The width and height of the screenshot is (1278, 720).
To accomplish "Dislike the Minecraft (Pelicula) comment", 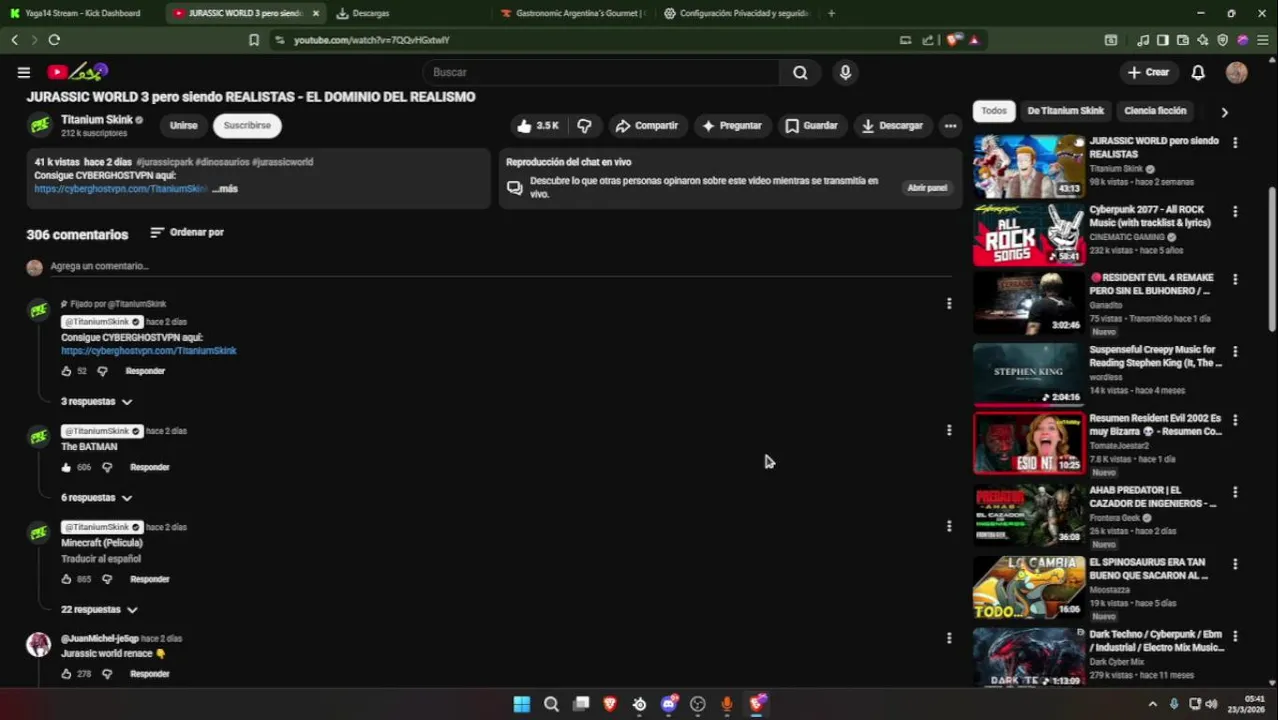I will [107, 579].
